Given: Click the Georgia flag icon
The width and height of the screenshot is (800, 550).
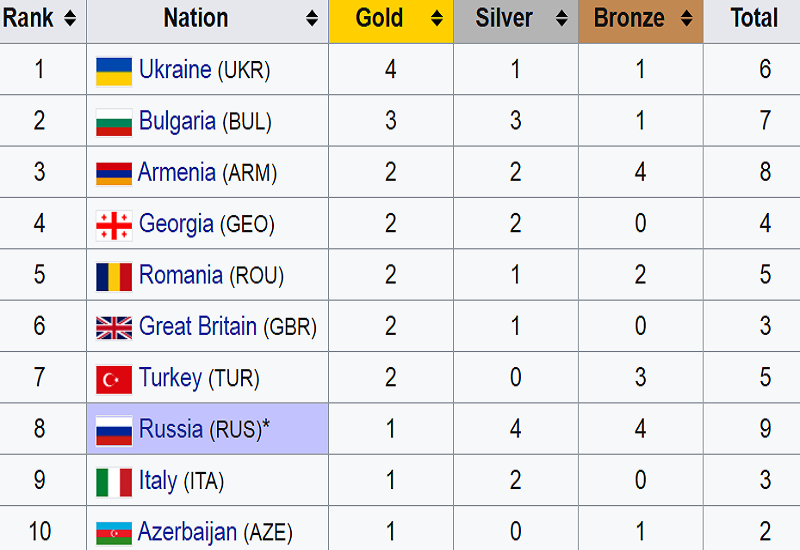Looking at the screenshot, I should pos(114,225).
